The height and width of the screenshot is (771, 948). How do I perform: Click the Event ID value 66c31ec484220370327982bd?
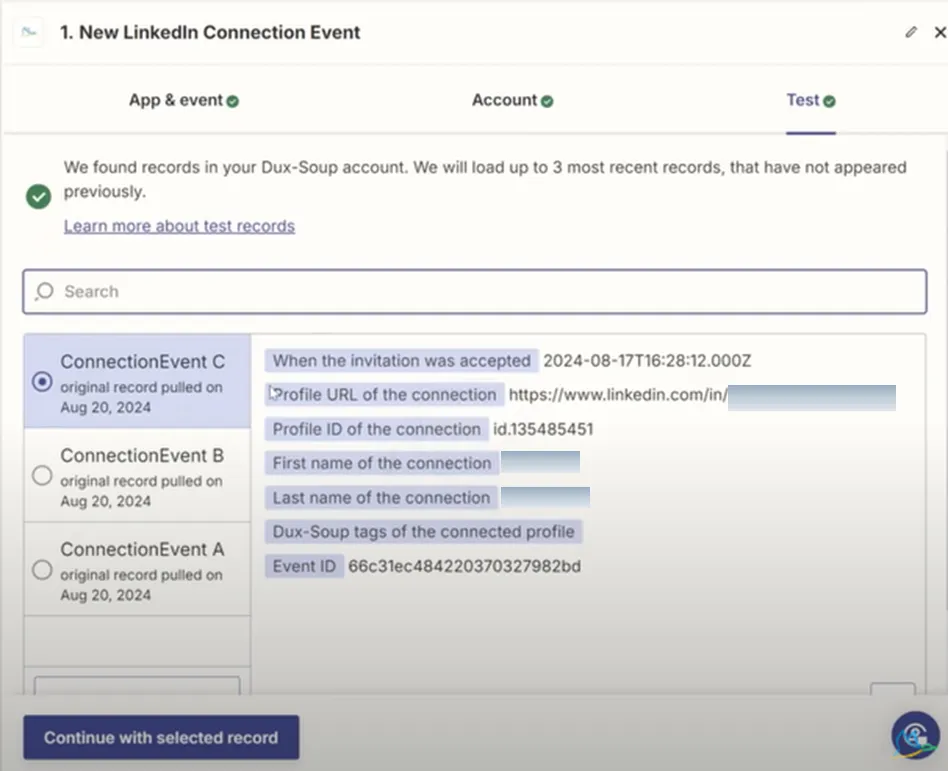click(x=464, y=567)
